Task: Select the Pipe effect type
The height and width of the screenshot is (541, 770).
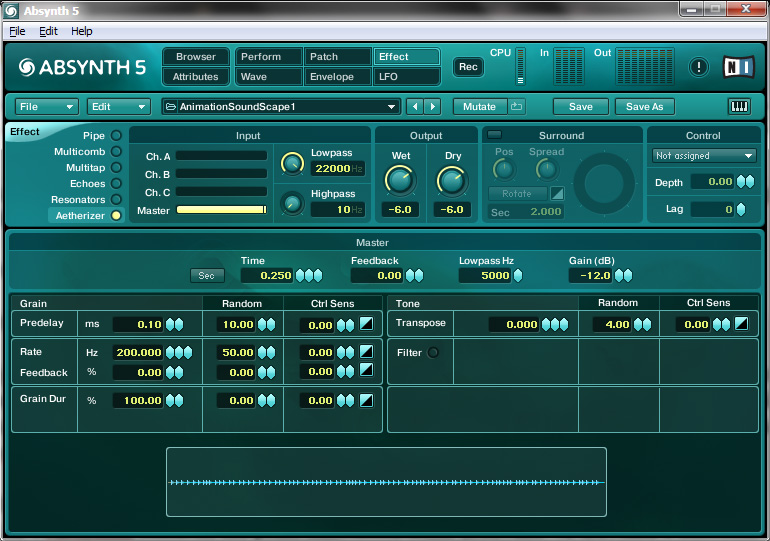Action: (x=116, y=136)
